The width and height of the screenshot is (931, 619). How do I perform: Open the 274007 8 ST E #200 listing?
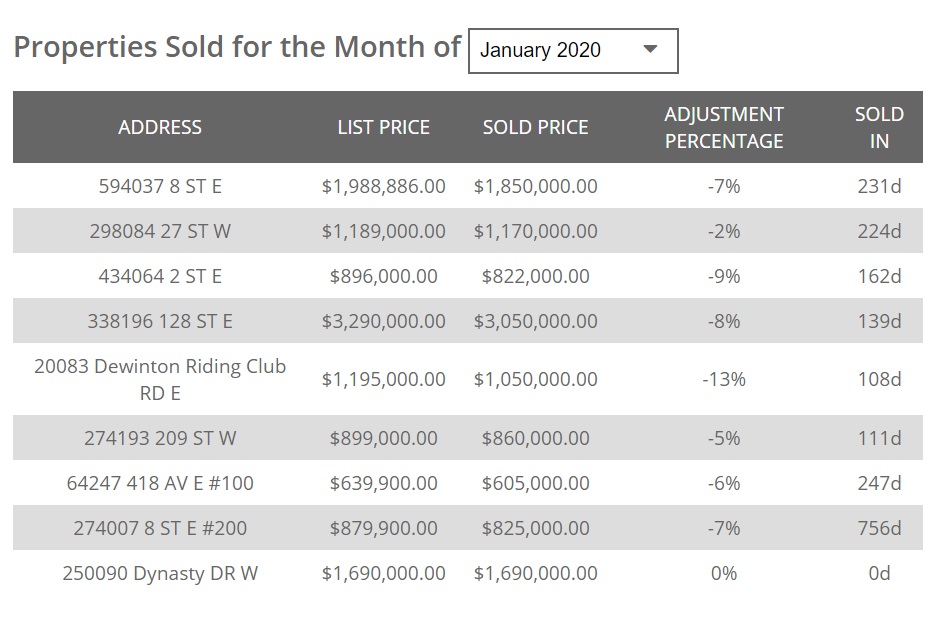160,528
